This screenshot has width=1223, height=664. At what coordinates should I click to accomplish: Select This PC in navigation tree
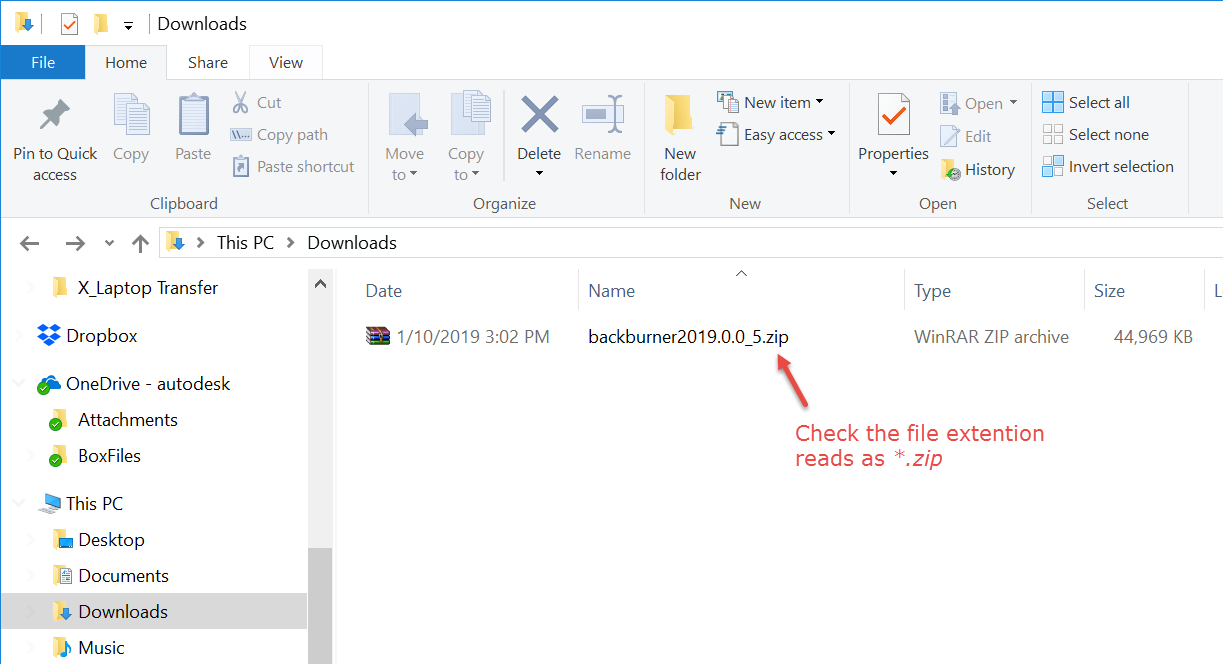coord(94,504)
